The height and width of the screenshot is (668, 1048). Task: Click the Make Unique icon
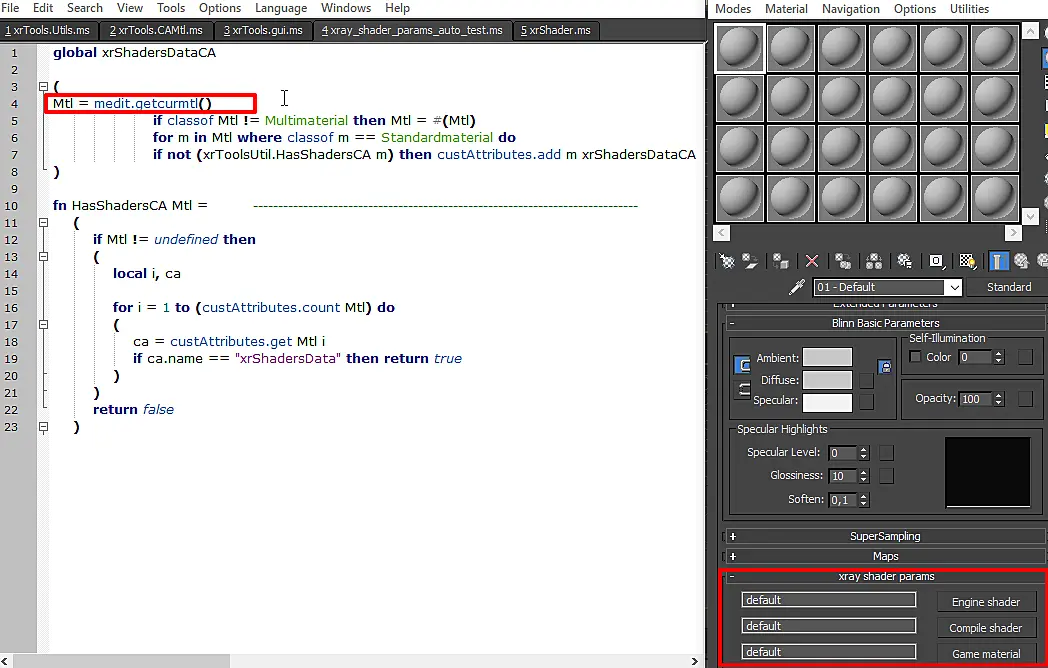874,261
